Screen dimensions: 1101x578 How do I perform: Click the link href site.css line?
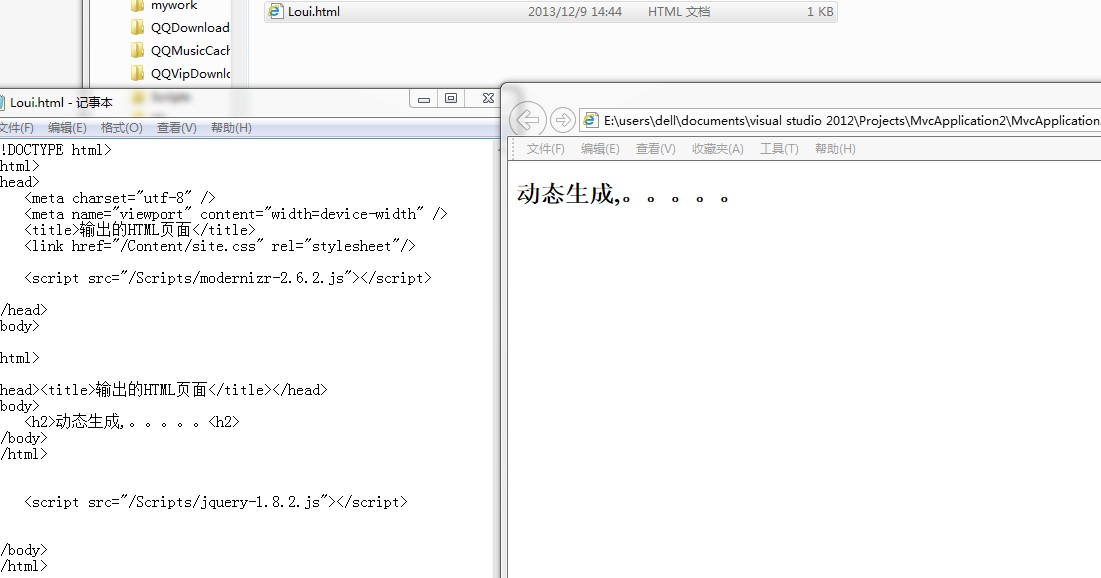pos(220,247)
